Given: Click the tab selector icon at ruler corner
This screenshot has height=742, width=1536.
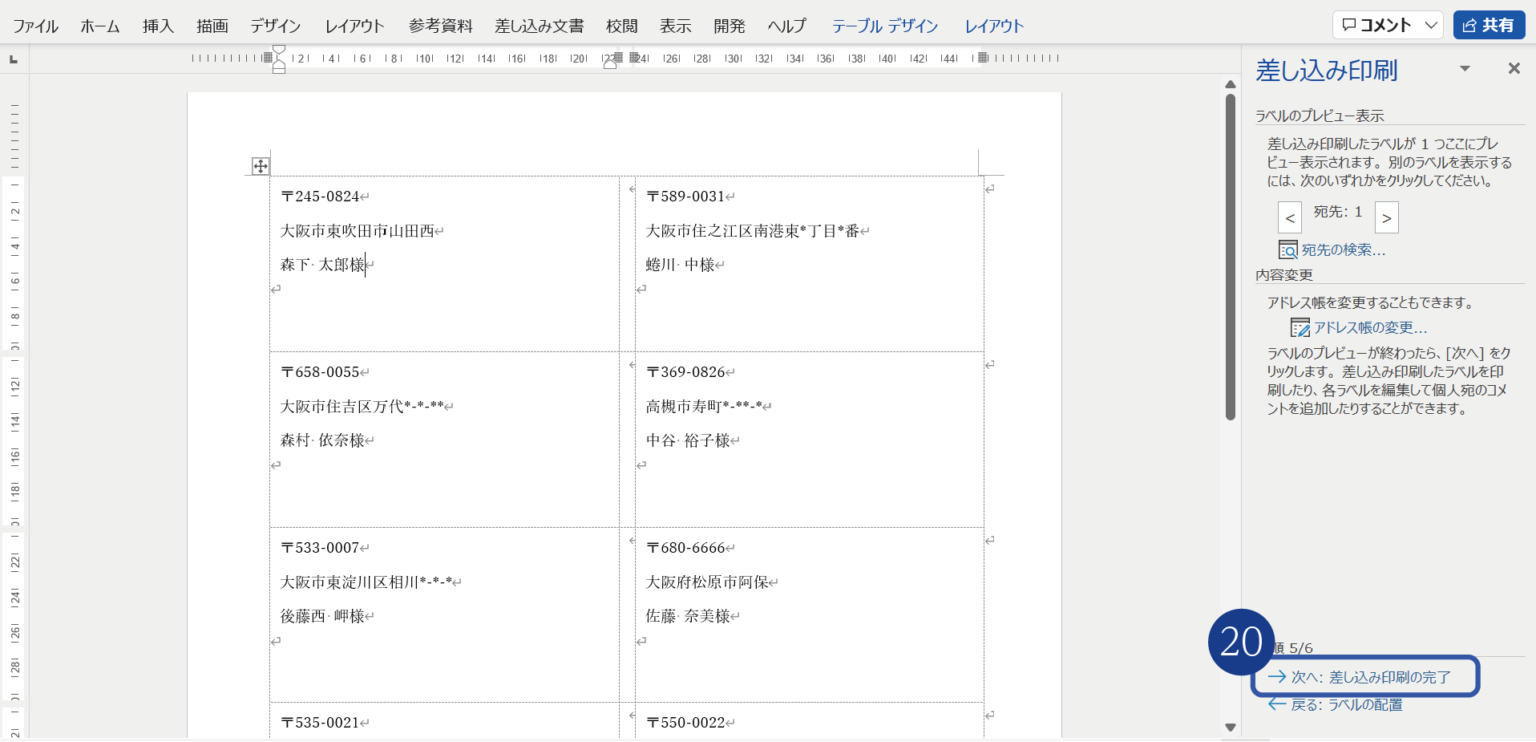Looking at the screenshot, I should (x=14, y=60).
